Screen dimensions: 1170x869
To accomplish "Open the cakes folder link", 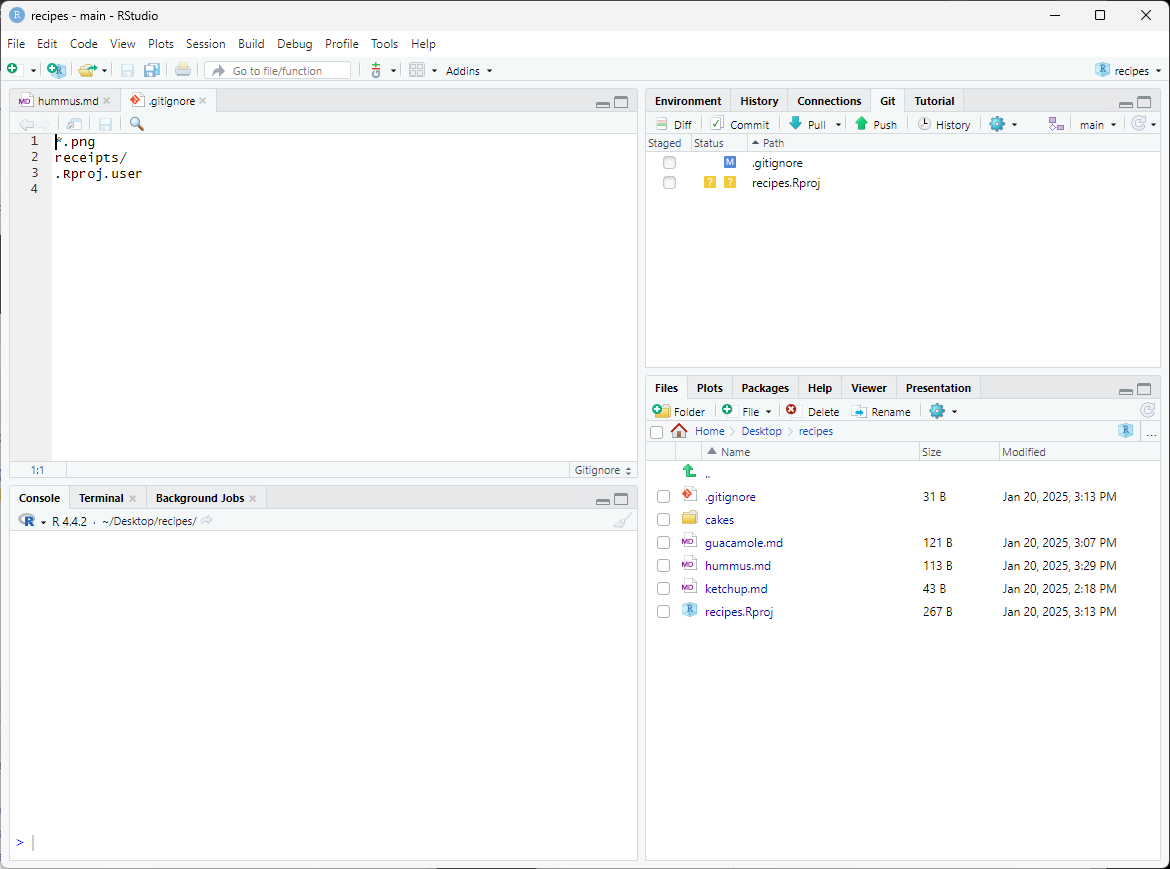I will [x=719, y=519].
